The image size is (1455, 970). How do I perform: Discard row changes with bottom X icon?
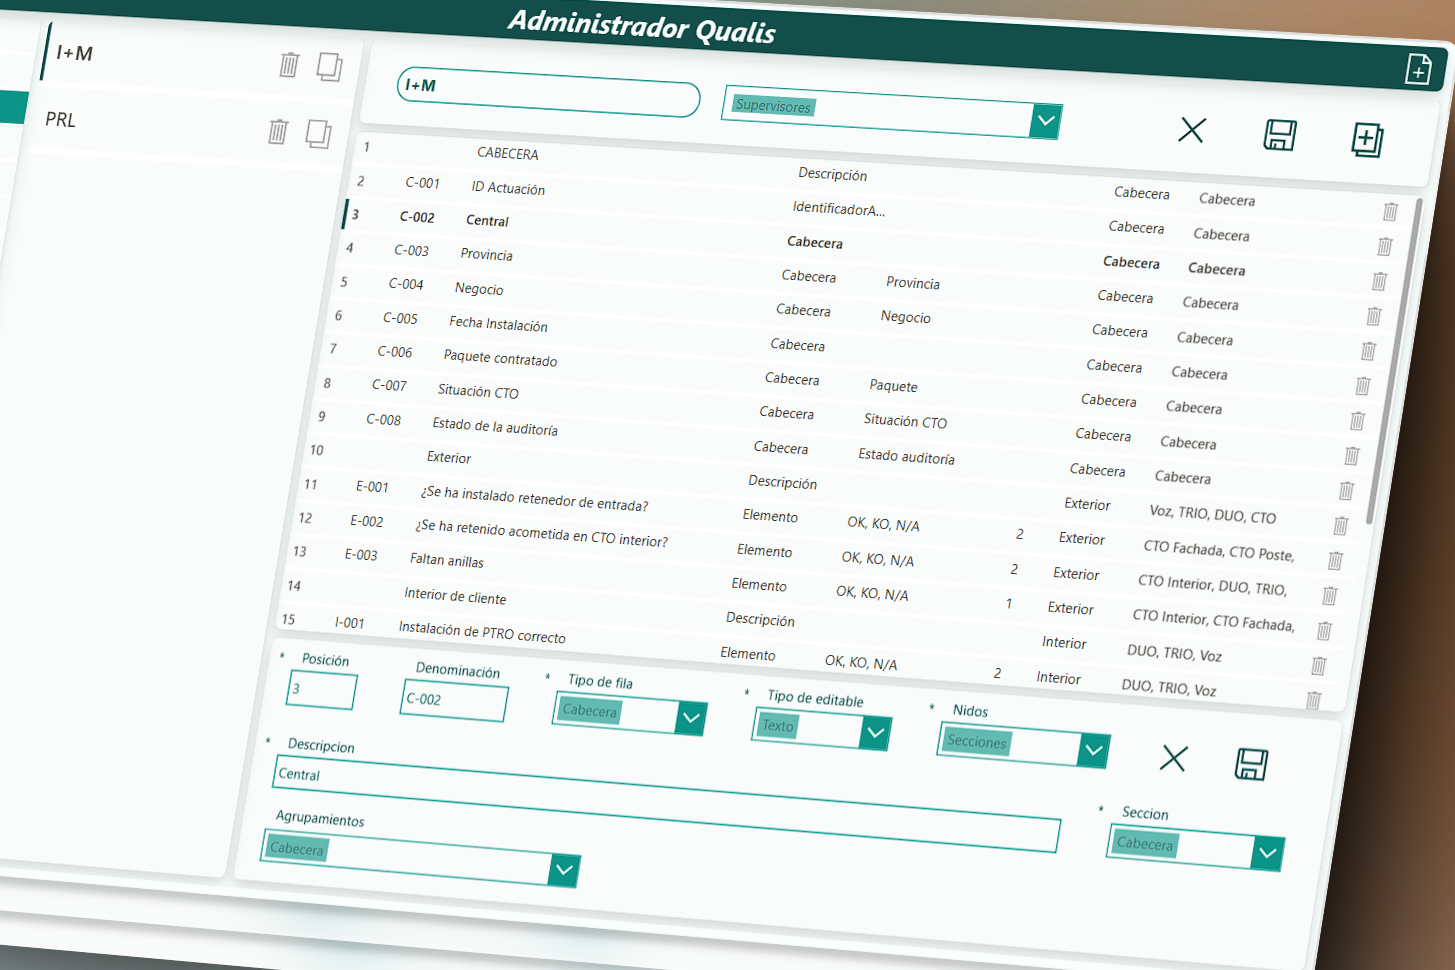click(x=1173, y=758)
